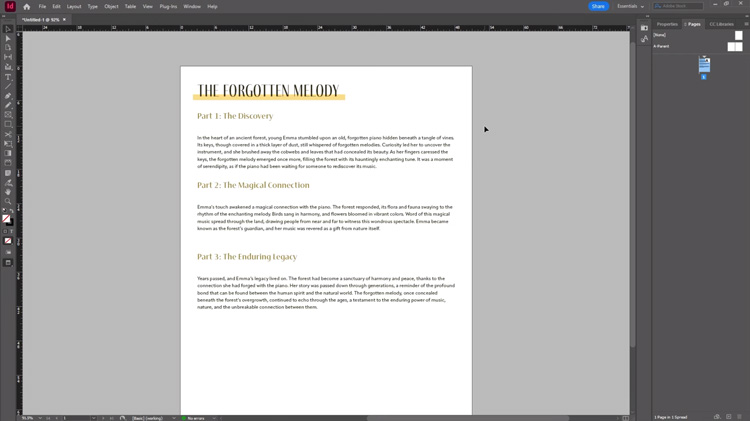Open the Window menu

coord(192,7)
